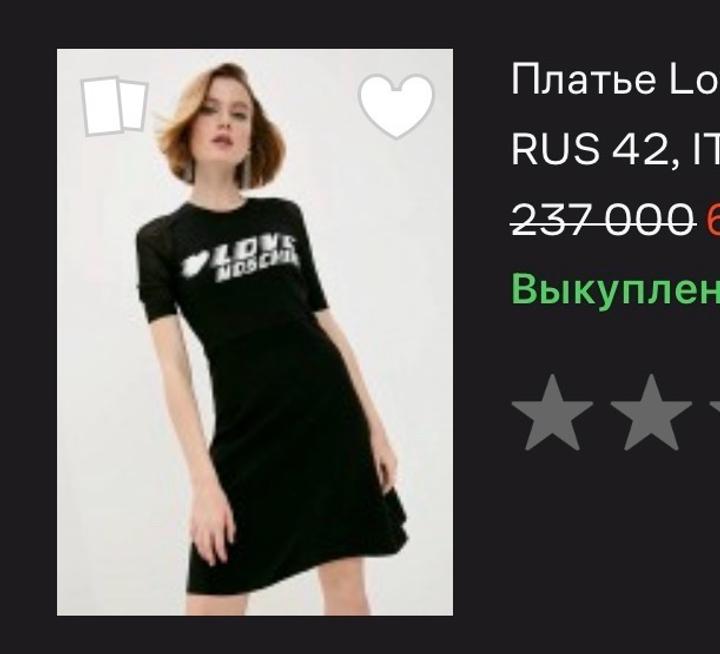
Task: Give two stars using the second star
Action: pos(651,412)
